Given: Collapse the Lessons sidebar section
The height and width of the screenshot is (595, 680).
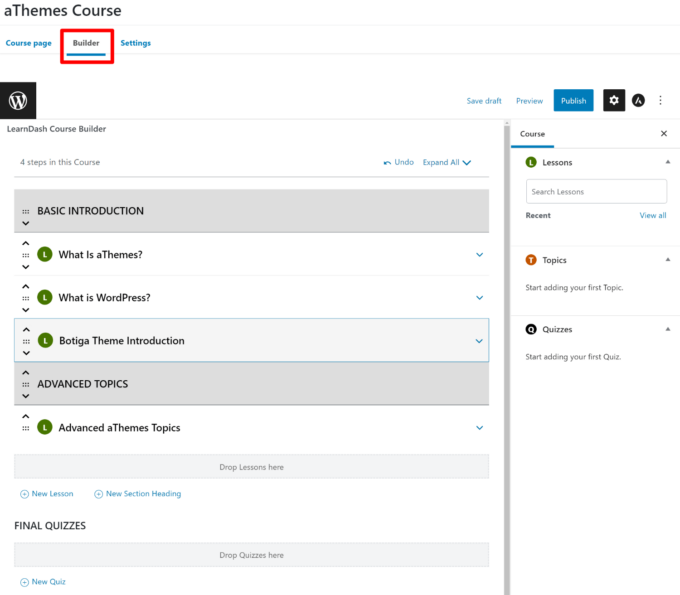Looking at the screenshot, I should point(668,162).
